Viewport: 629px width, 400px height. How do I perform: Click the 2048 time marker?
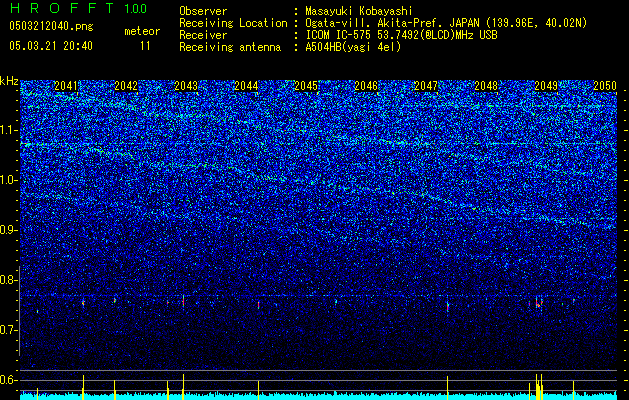[x=486, y=86]
